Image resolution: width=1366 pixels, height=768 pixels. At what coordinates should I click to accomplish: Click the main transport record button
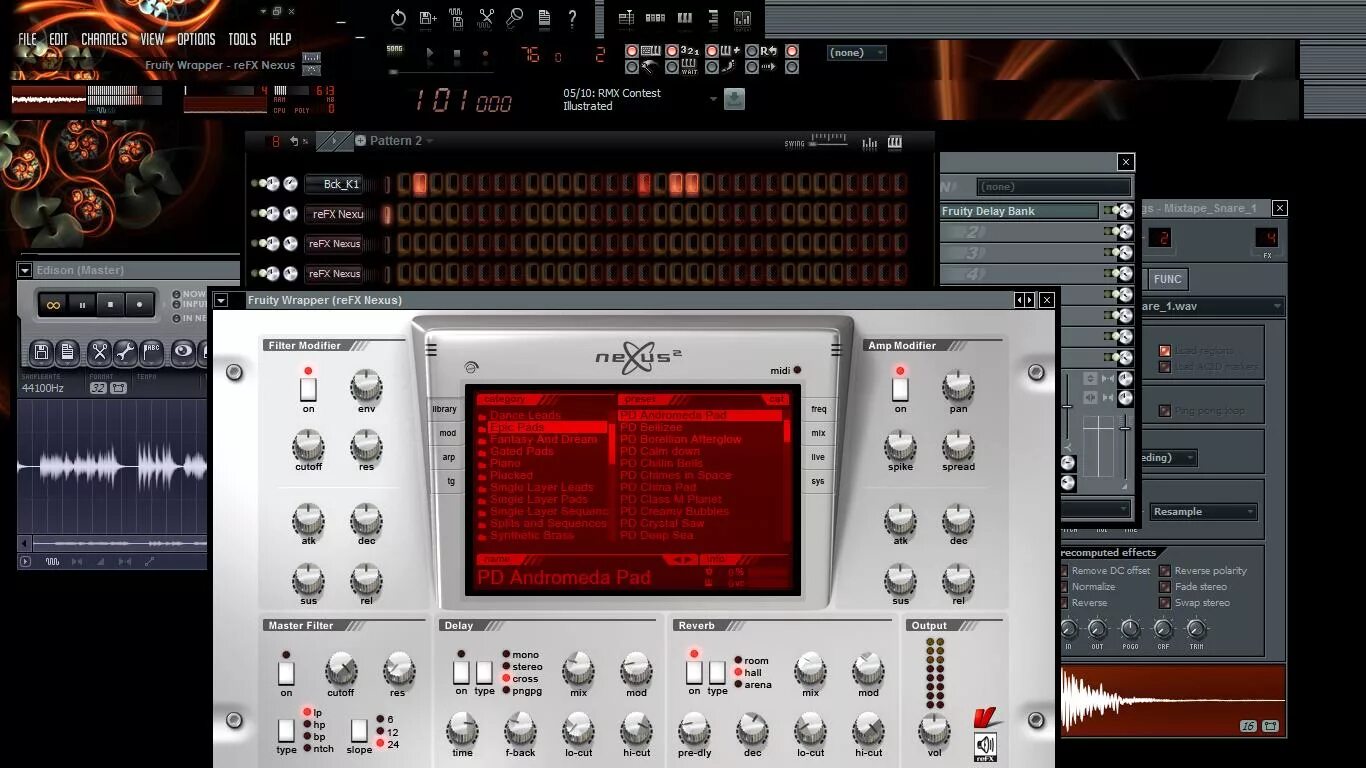(x=485, y=54)
